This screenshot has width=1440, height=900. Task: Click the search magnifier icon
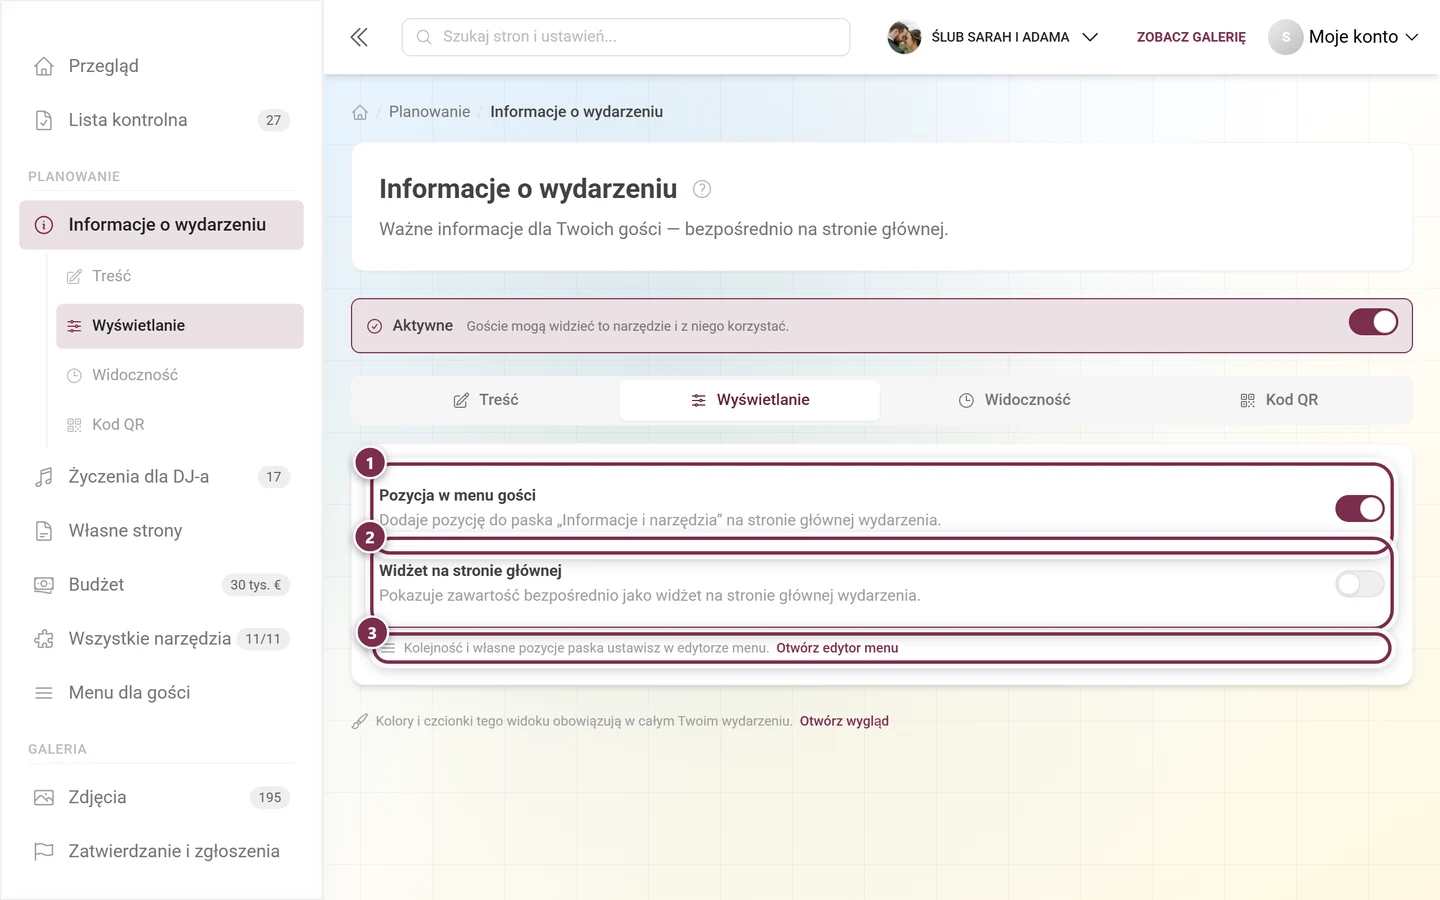point(424,37)
